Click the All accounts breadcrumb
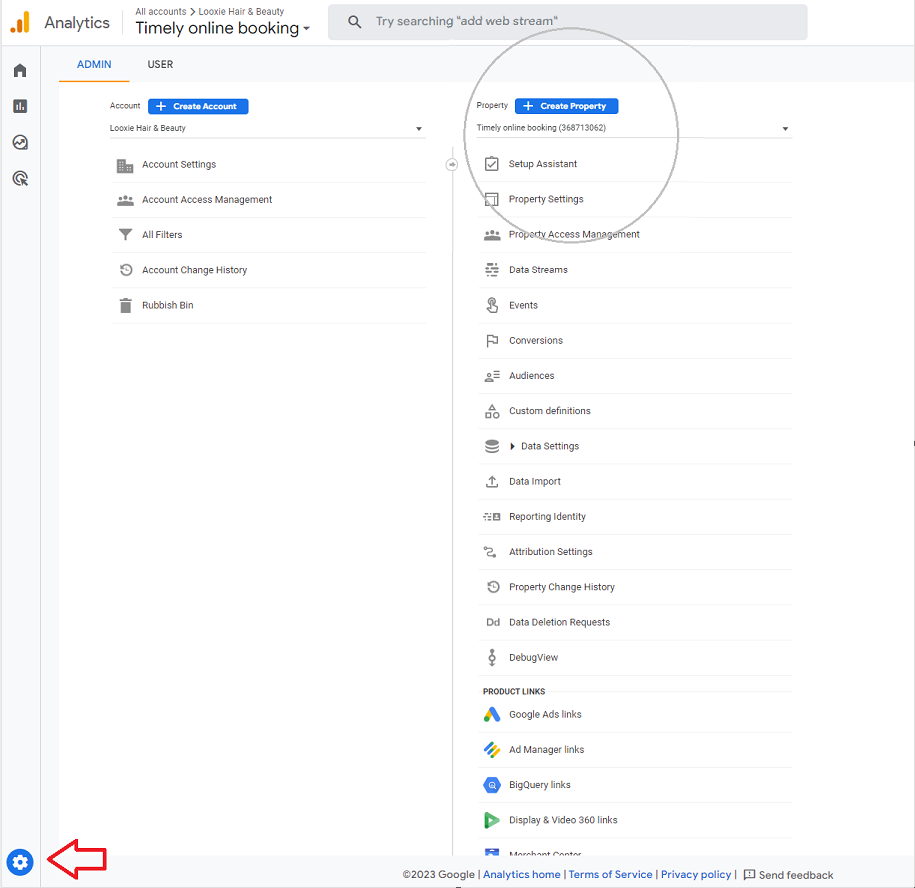 pyautogui.click(x=161, y=11)
